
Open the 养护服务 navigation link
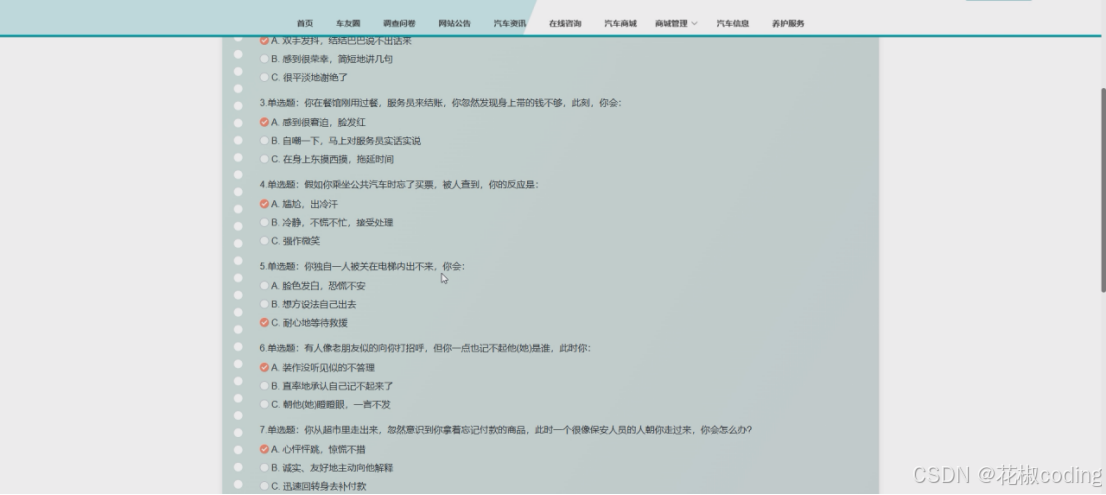(x=788, y=23)
